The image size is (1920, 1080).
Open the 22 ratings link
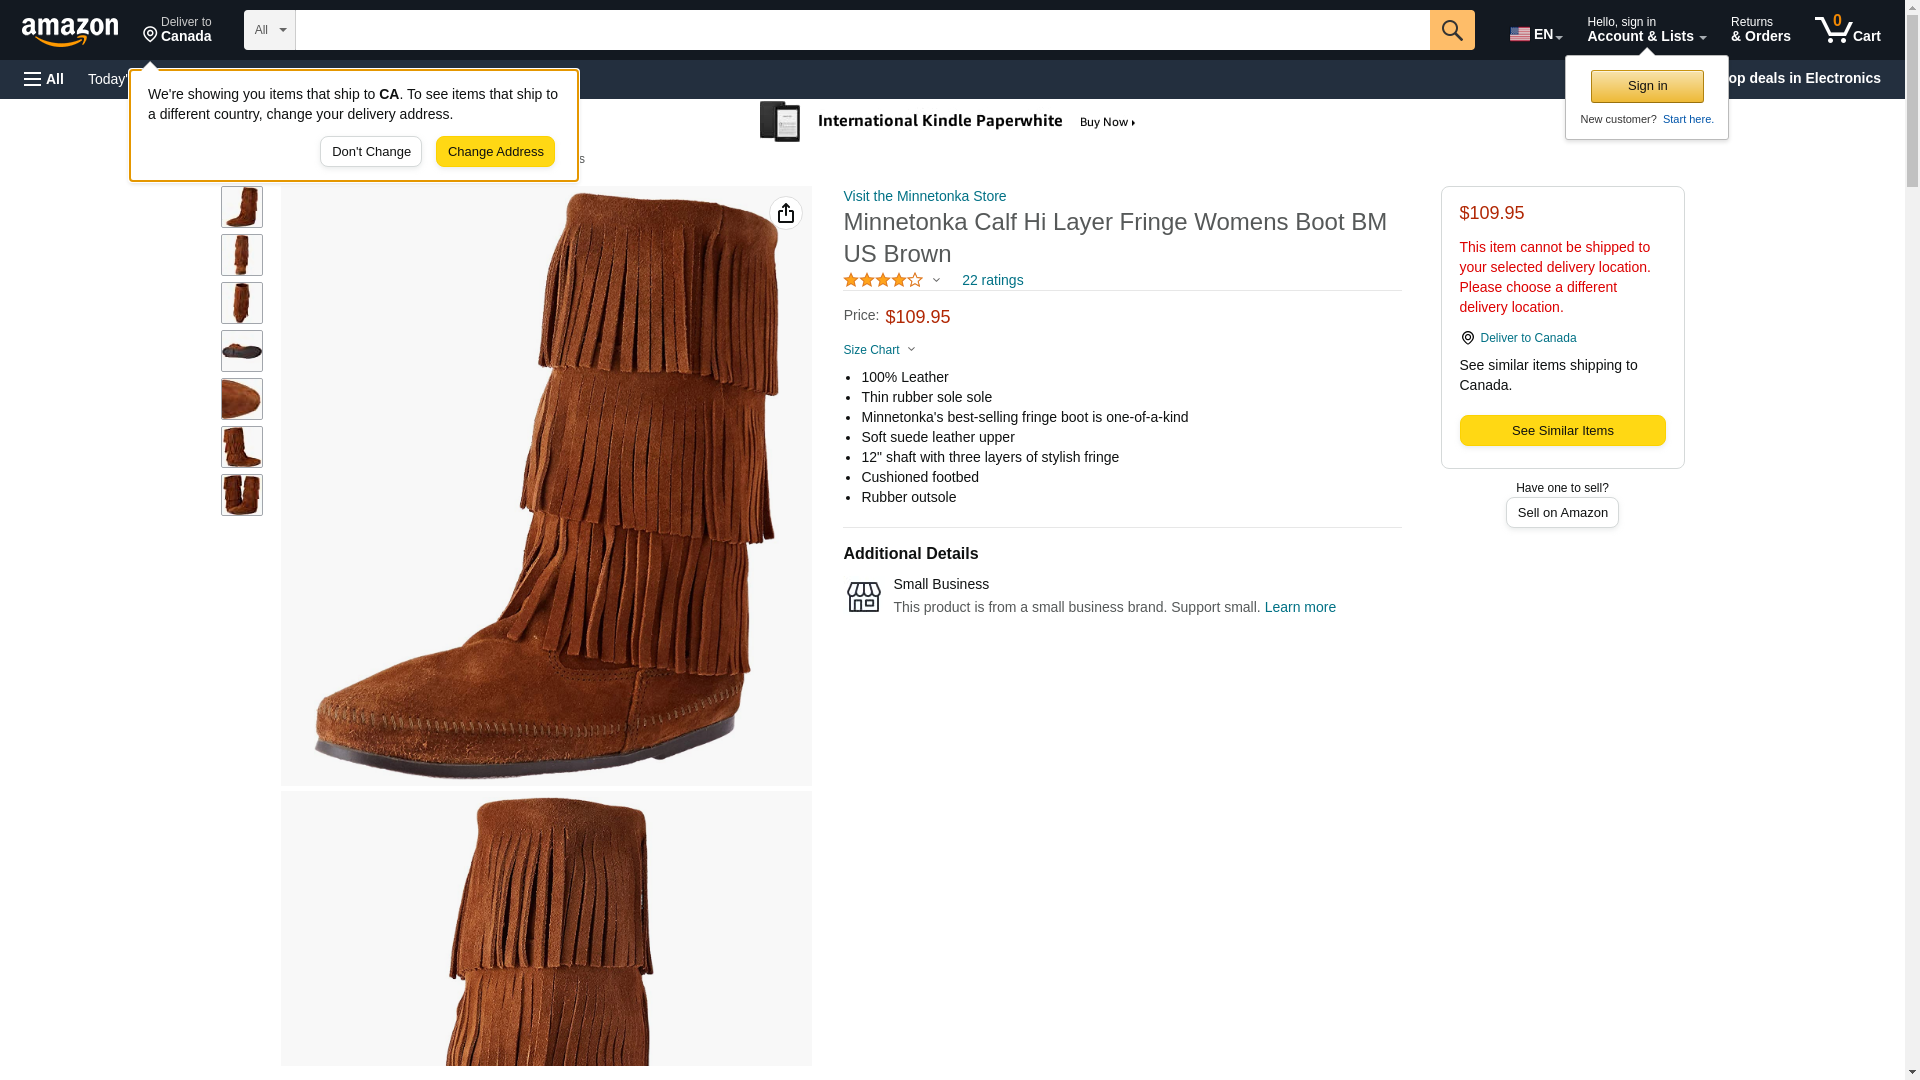point(992,281)
